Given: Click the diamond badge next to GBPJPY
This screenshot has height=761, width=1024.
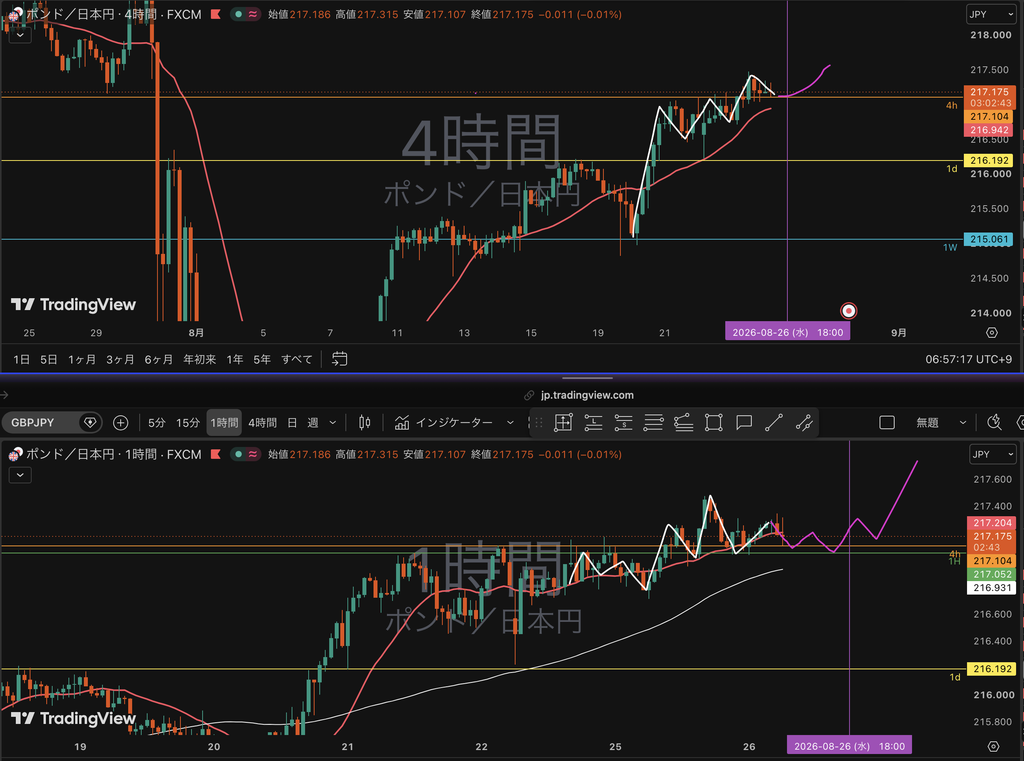Looking at the screenshot, I should tap(90, 423).
